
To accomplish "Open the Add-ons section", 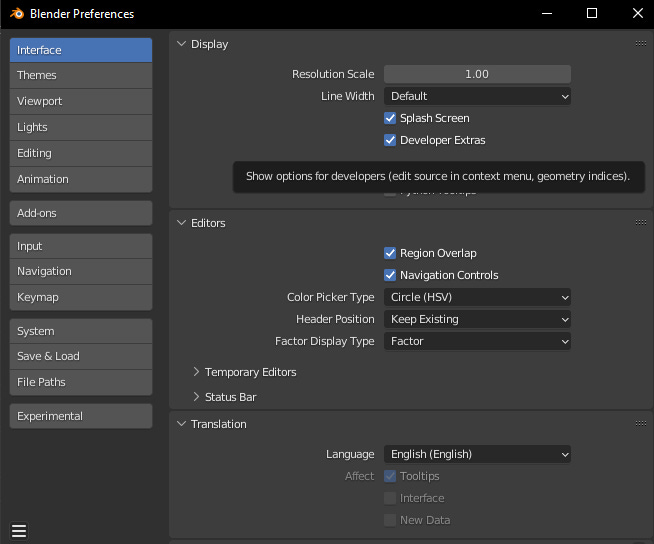I will tap(81, 213).
